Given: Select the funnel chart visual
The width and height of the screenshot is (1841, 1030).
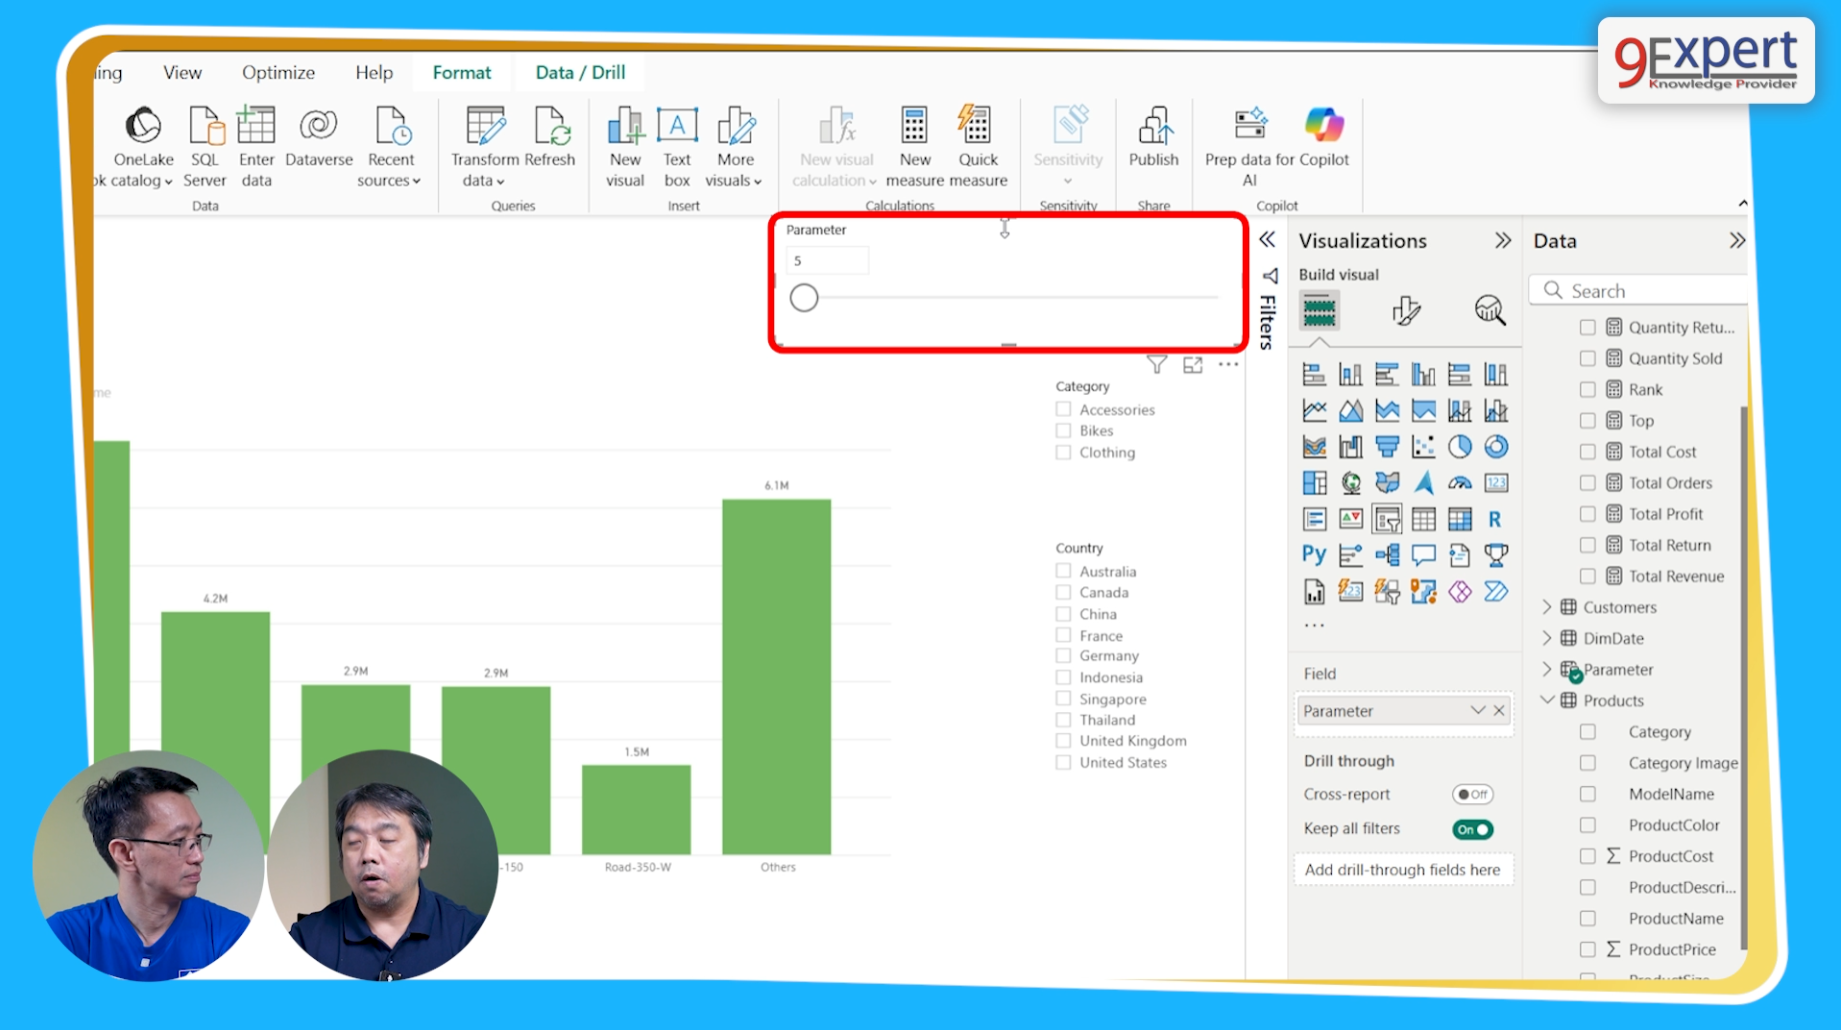Looking at the screenshot, I should click(1386, 446).
